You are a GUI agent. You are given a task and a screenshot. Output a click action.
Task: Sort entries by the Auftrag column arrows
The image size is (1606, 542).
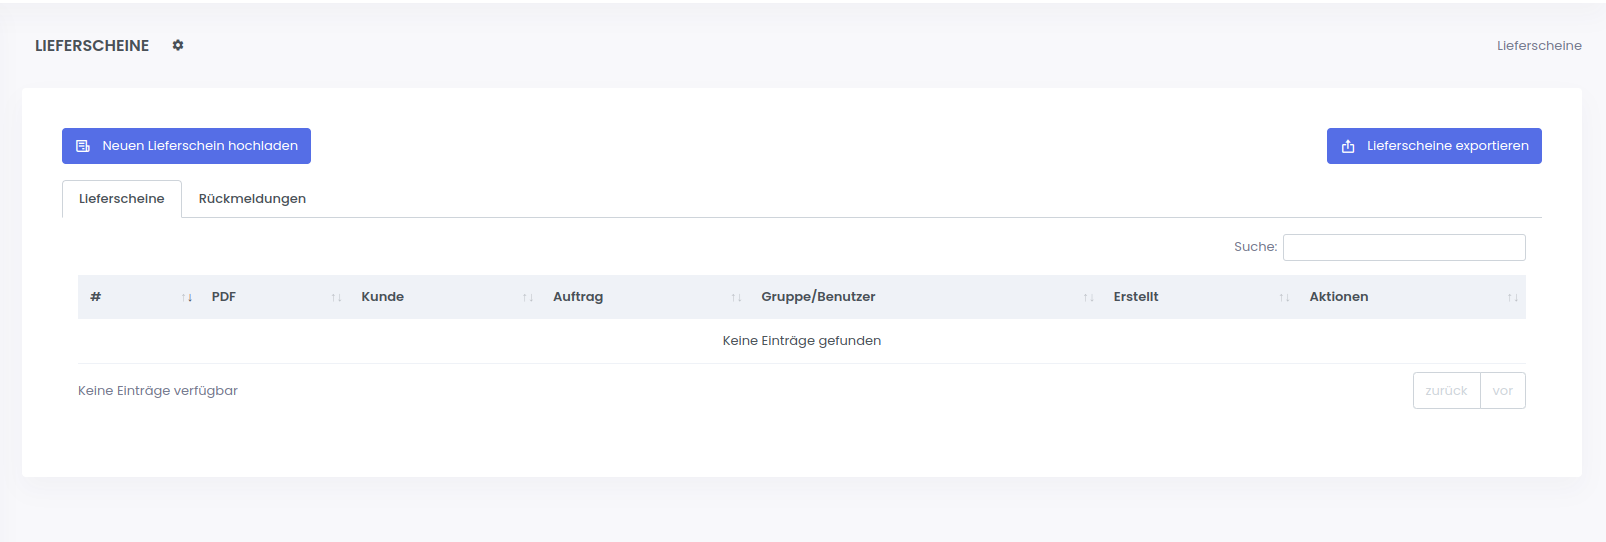[736, 297]
